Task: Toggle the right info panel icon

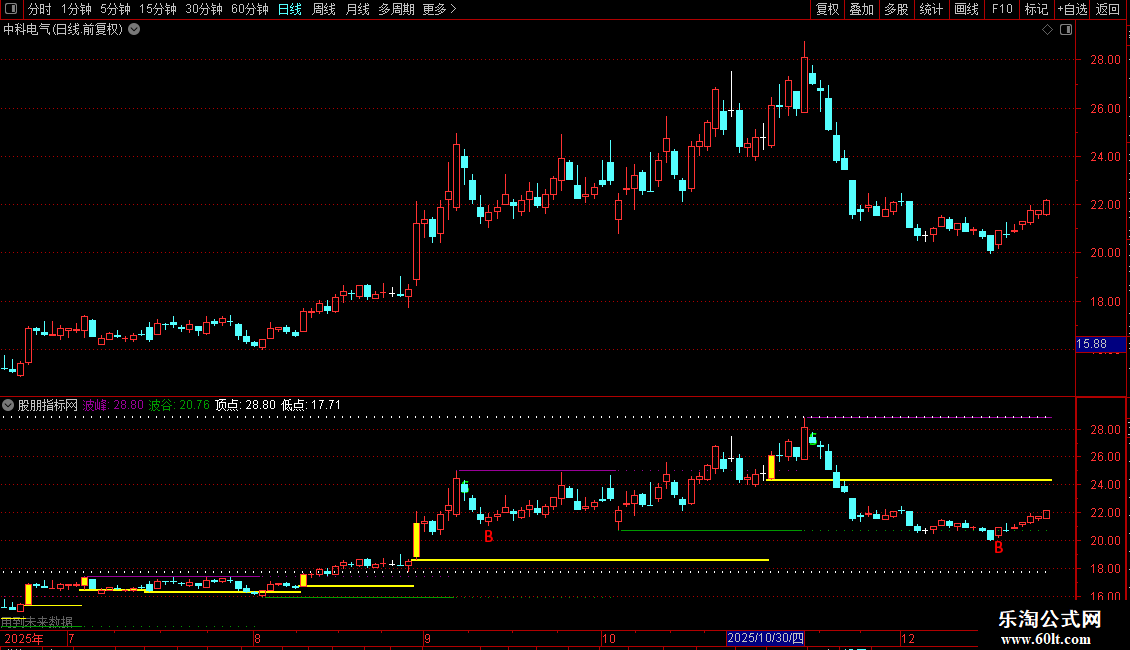Action: pos(1066,30)
